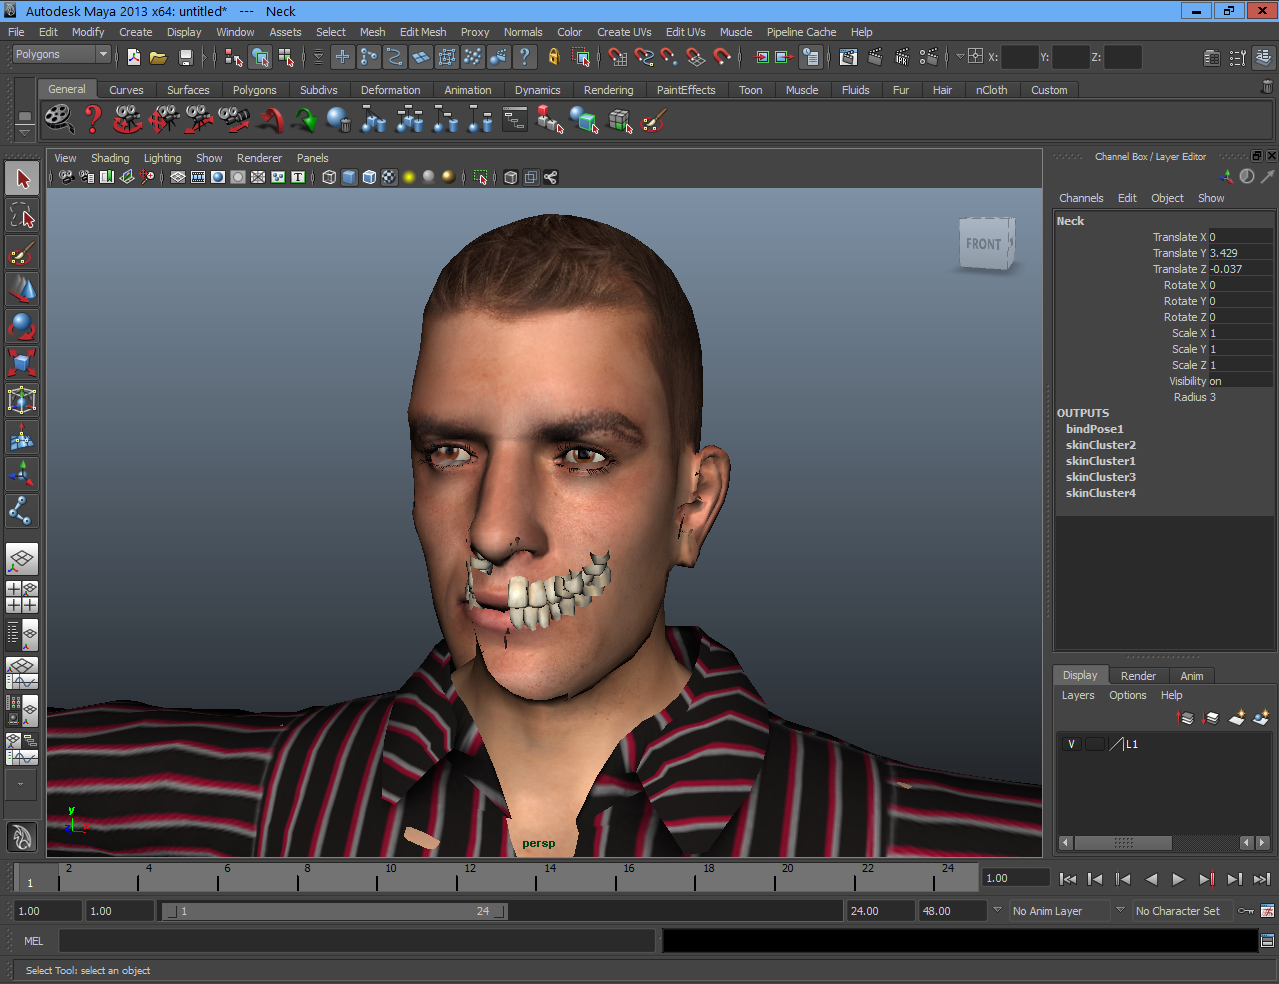The width and height of the screenshot is (1279, 984).
Task: Create a new empty display layer
Action: 1236,718
